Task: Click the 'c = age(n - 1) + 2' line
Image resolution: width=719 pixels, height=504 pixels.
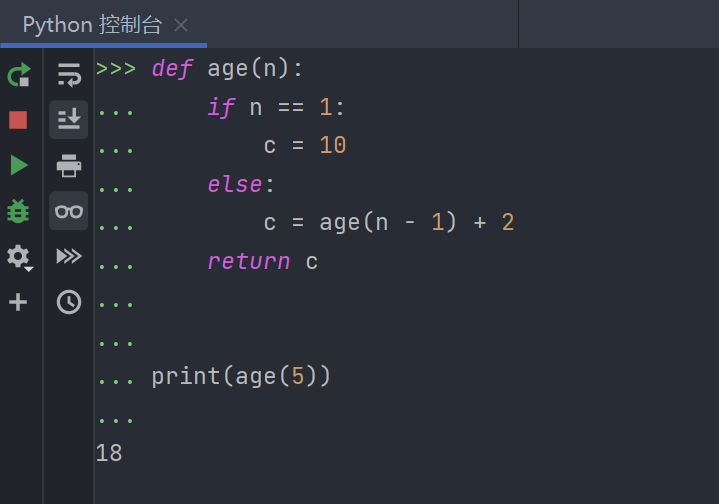Action: pos(389,222)
